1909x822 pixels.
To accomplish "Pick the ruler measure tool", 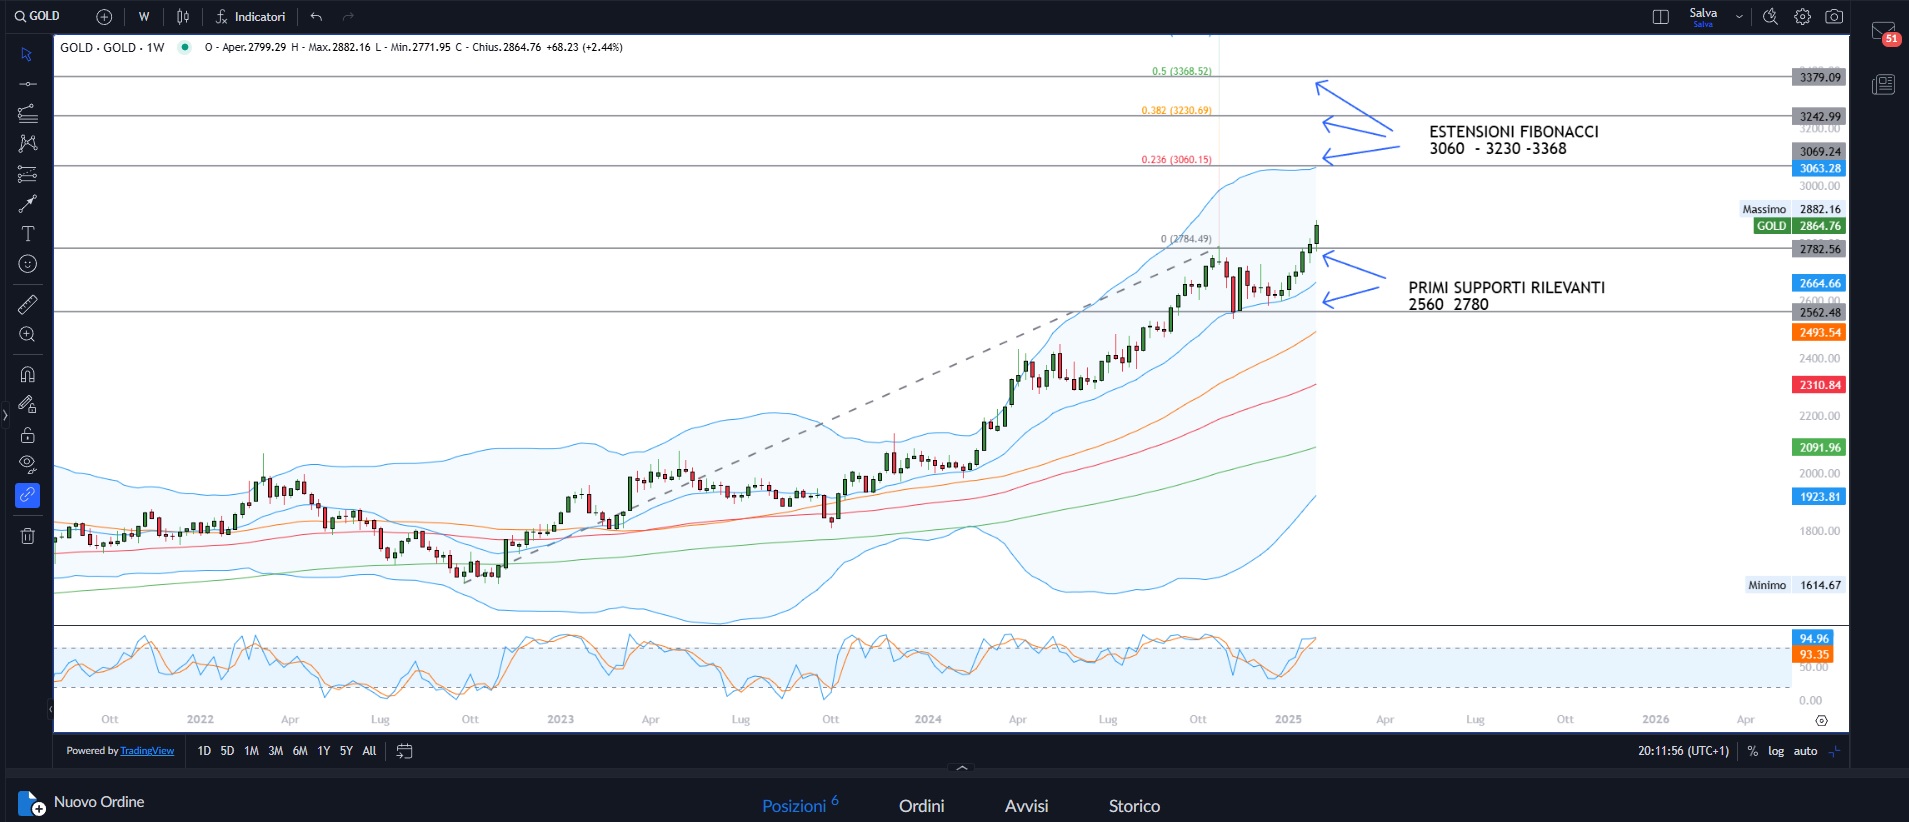I will click(x=28, y=304).
